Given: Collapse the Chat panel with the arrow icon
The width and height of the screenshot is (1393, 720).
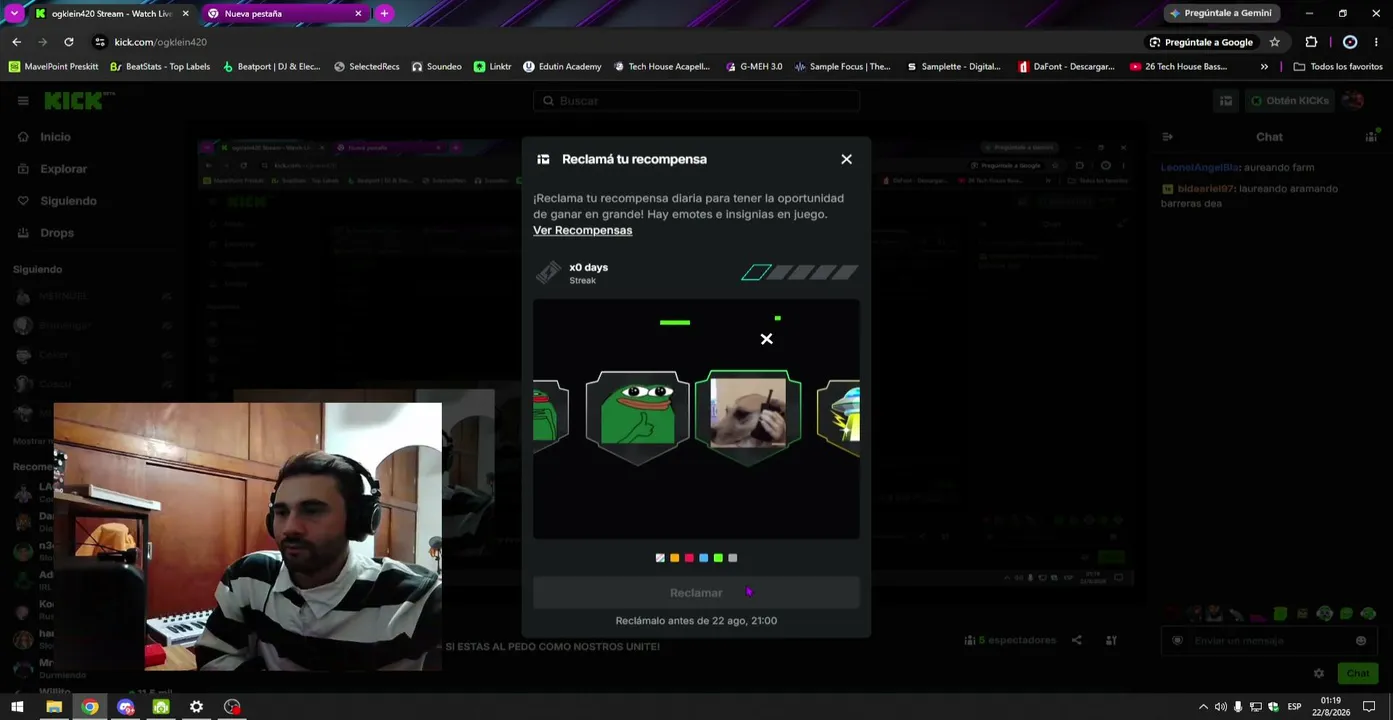Looking at the screenshot, I should point(1167,137).
